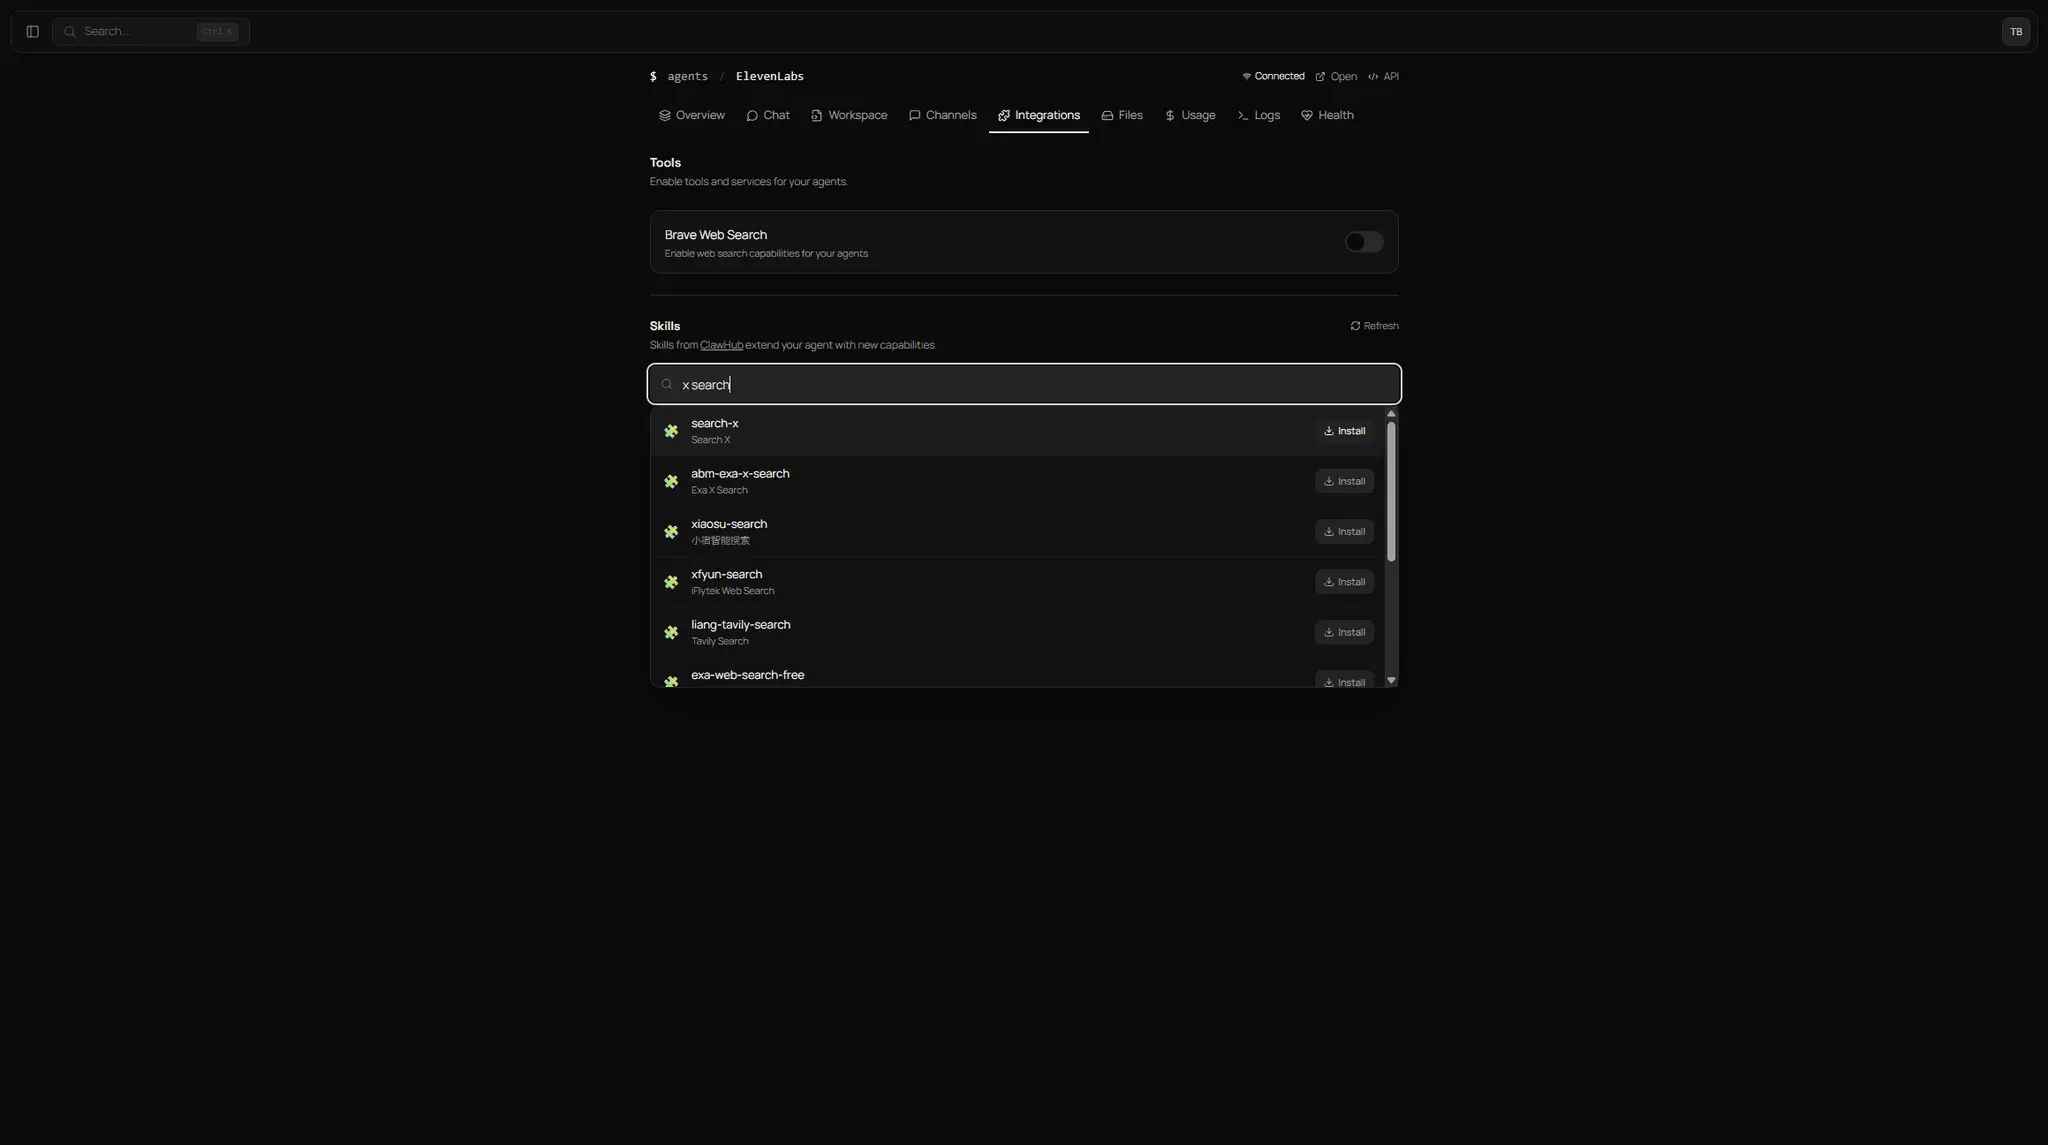Click the global Search field at top
The image size is (2048, 1145).
coord(151,32)
